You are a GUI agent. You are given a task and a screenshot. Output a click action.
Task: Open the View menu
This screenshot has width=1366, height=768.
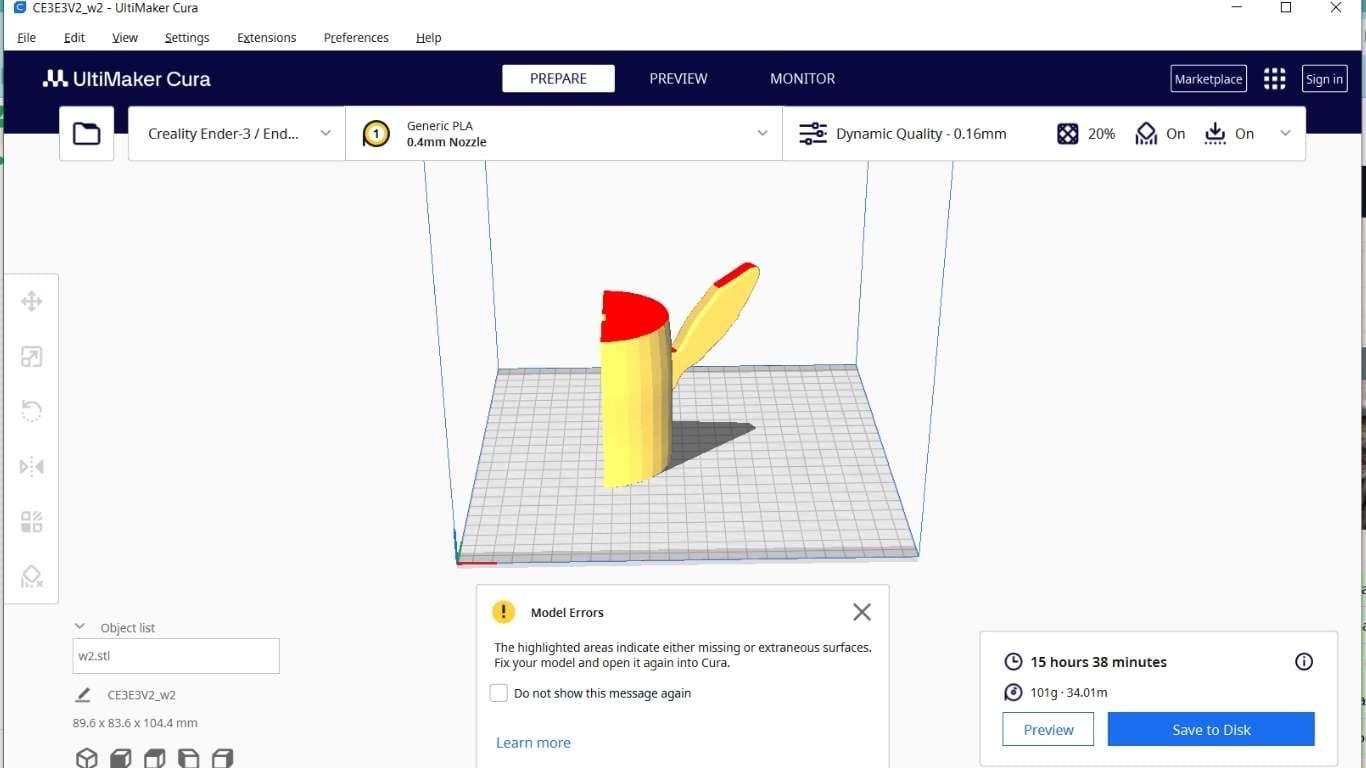[125, 38]
